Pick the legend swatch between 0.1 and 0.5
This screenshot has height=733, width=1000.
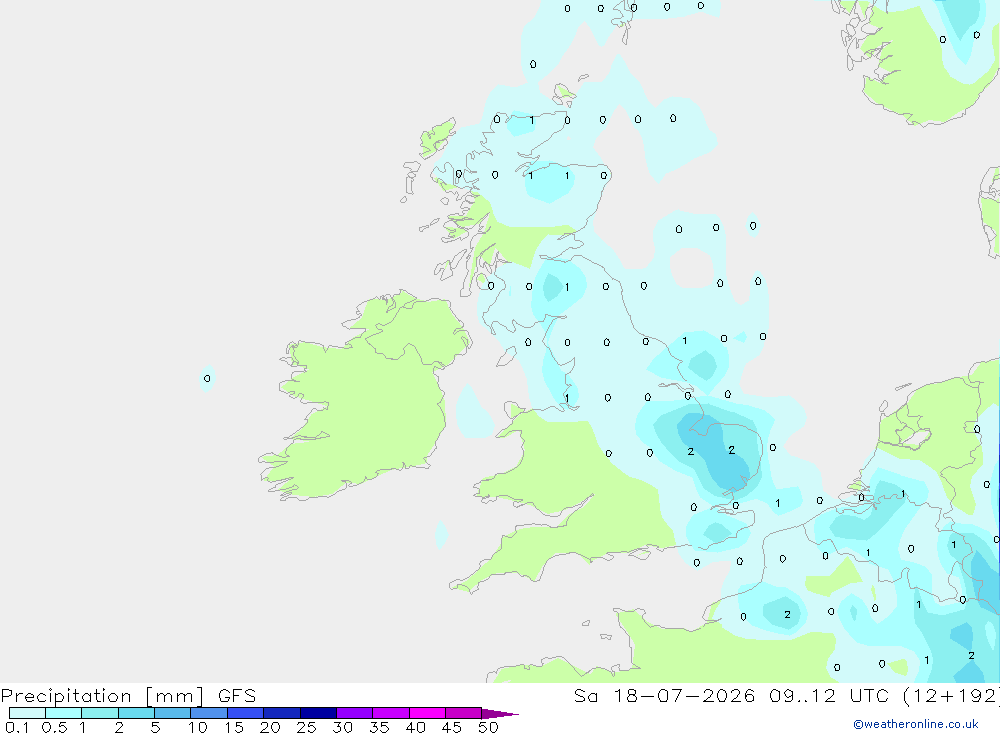pos(27,713)
